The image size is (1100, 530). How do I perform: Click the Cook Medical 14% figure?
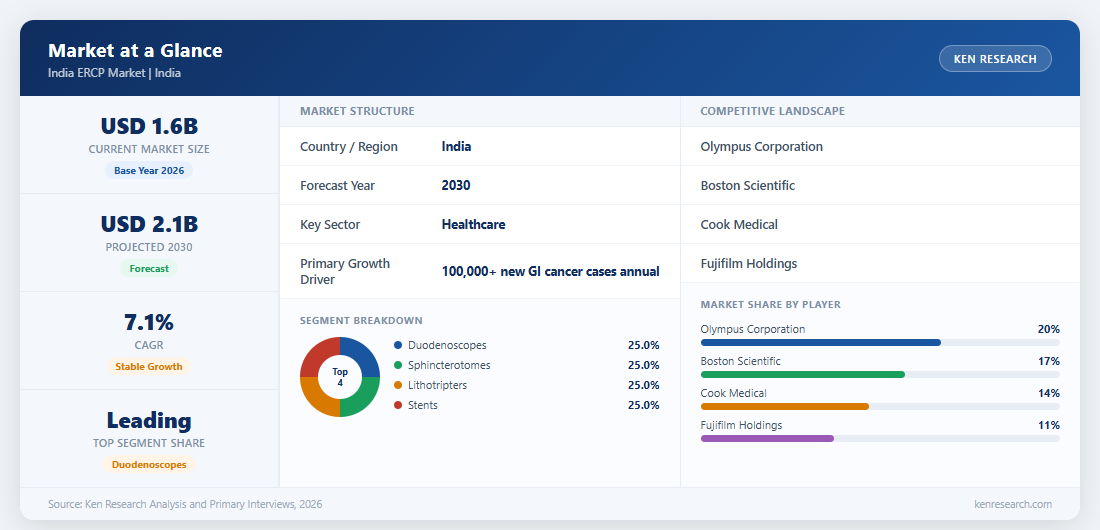[x=1049, y=393]
